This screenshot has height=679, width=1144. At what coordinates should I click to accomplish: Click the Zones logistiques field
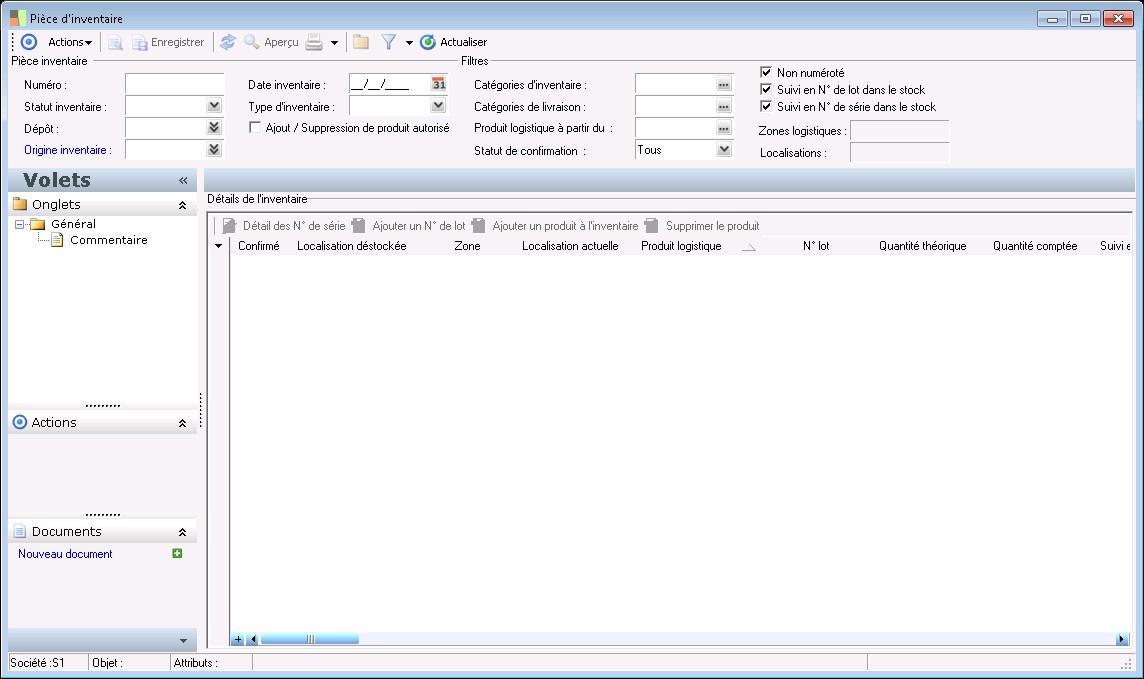(x=900, y=131)
